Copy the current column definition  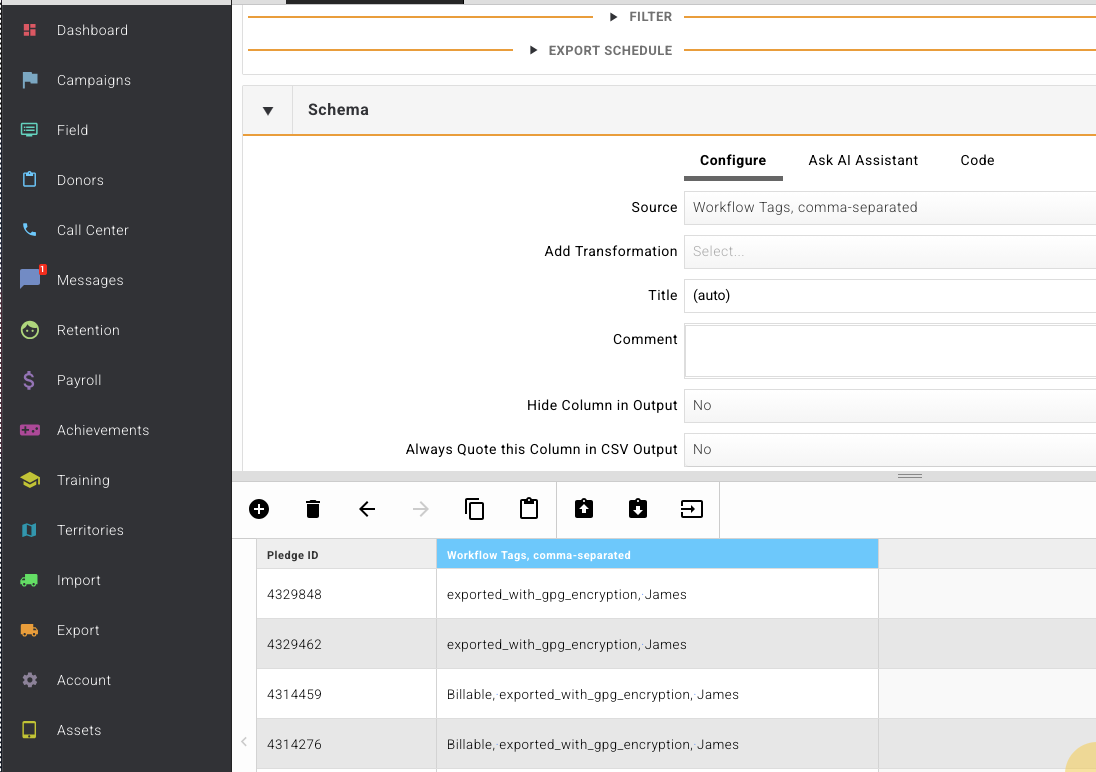tap(474, 509)
